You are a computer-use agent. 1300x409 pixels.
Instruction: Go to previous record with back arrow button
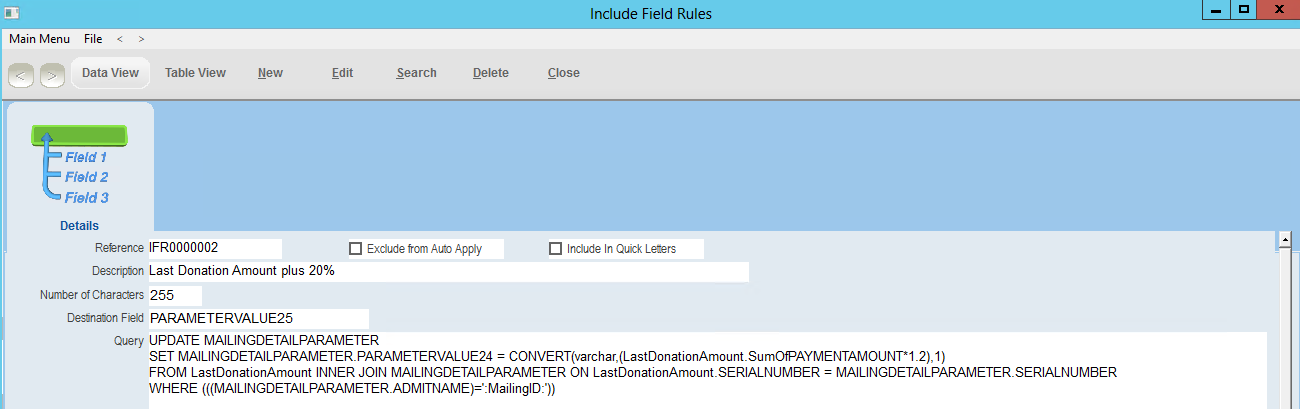(x=22, y=74)
